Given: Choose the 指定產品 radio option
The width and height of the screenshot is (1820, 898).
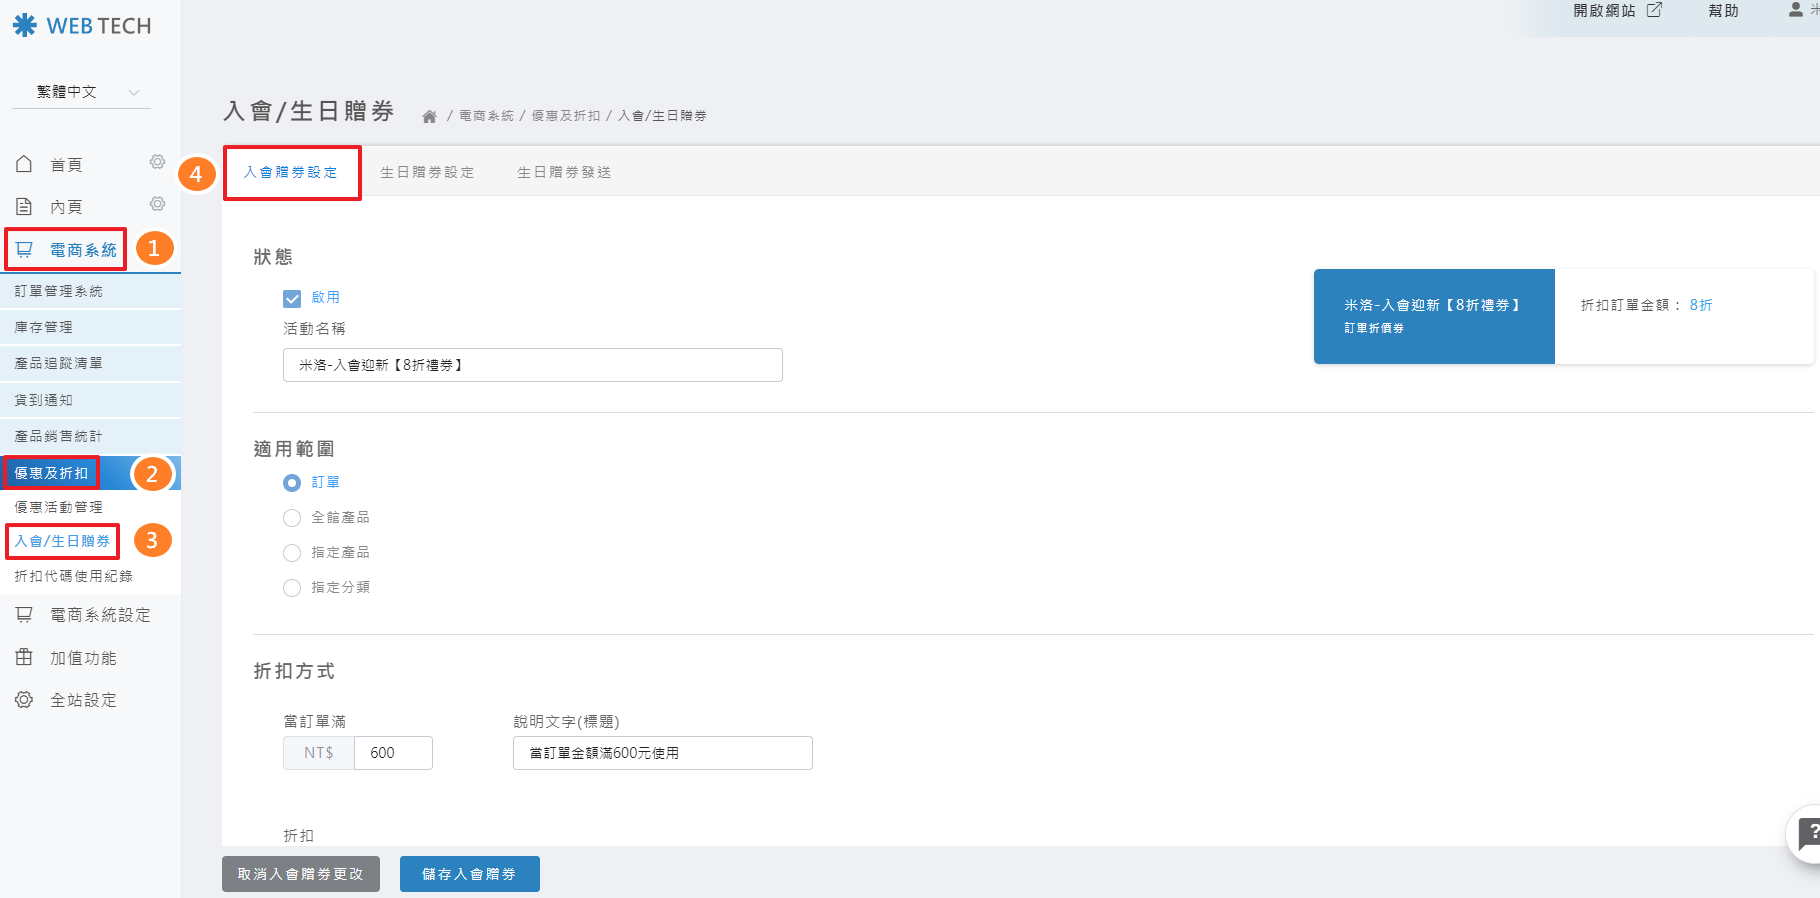Looking at the screenshot, I should point(292,553).
